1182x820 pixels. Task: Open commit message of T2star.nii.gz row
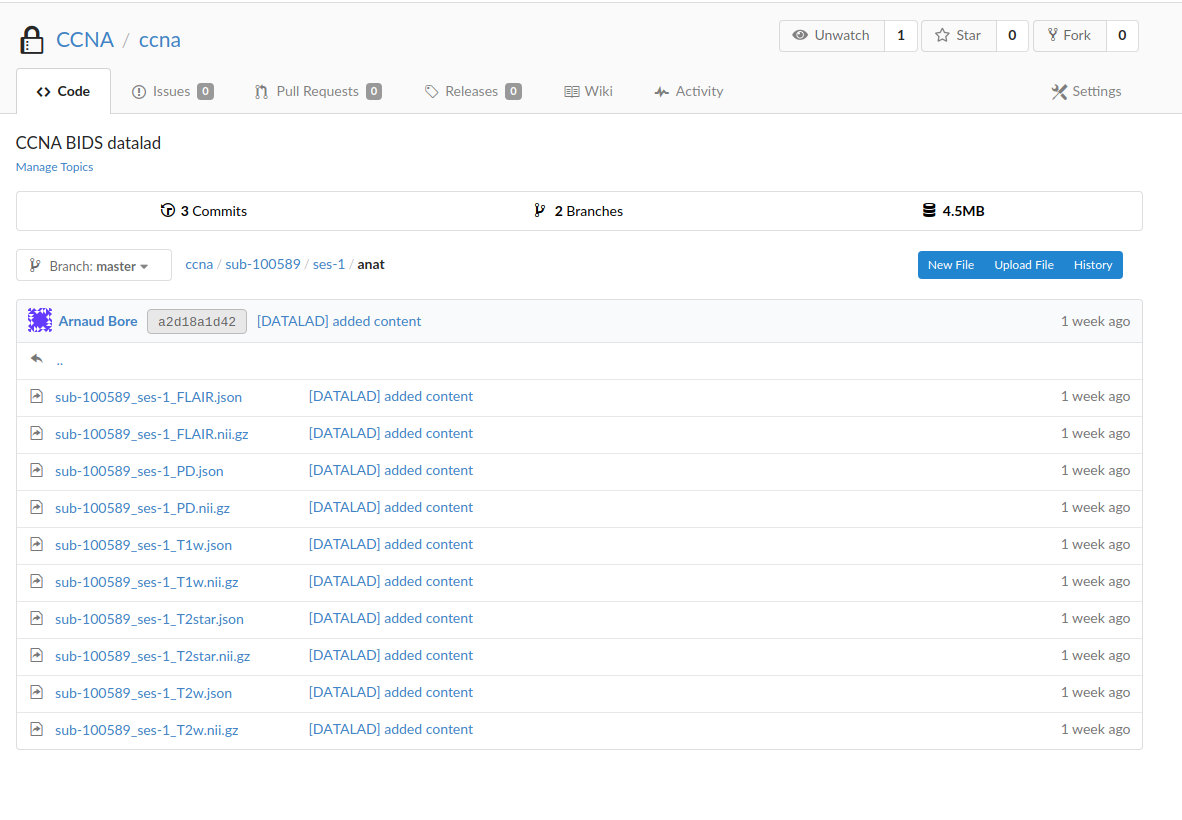(x=391, y=655)
